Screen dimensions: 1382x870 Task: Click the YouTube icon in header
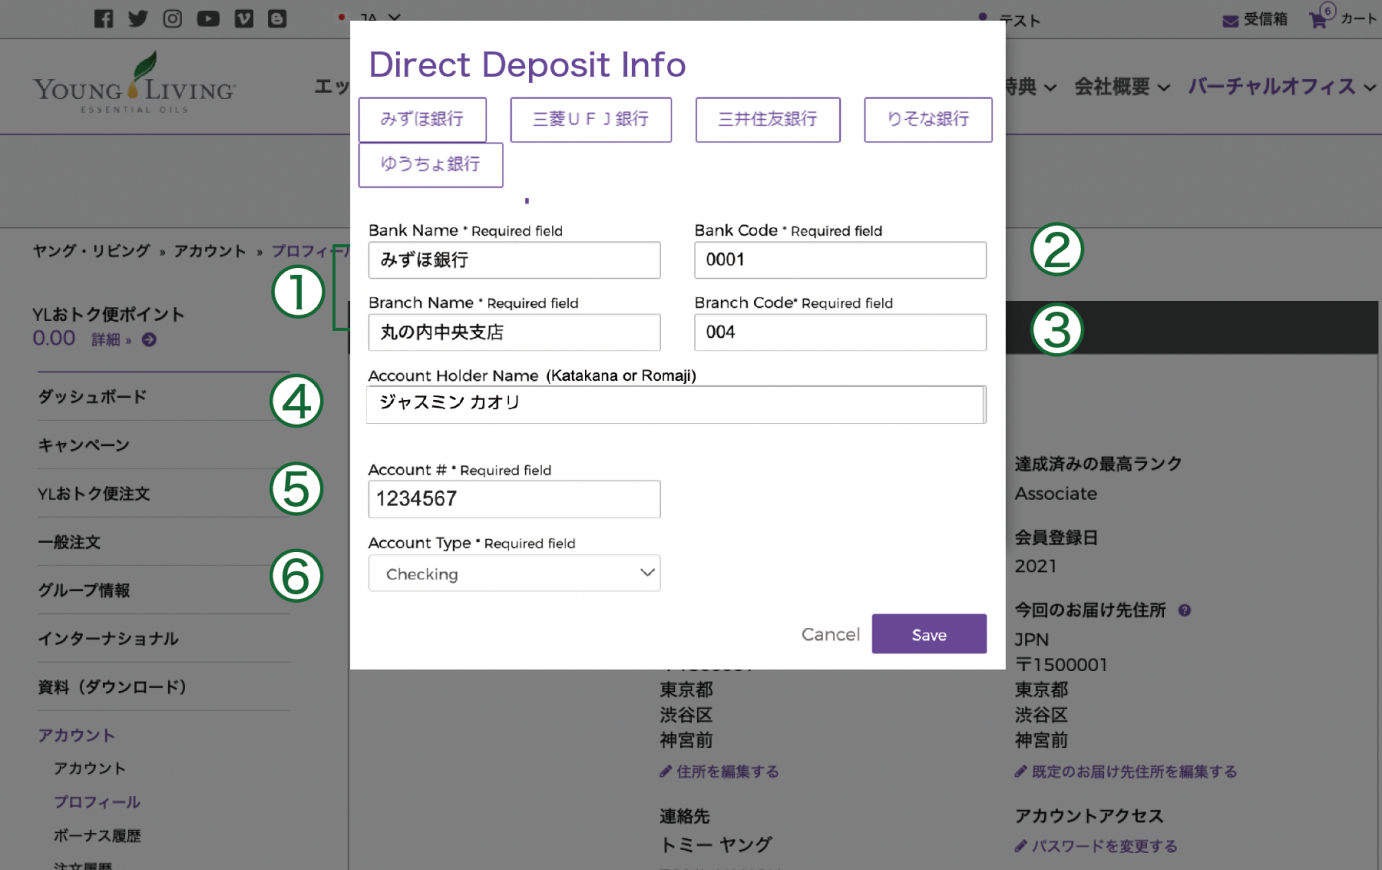pos(208,19)
